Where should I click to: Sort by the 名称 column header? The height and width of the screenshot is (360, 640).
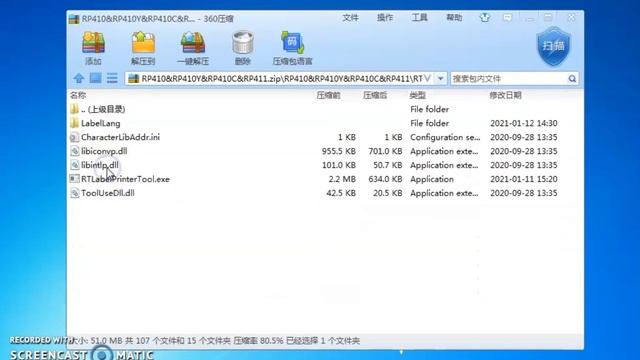point(78,95)
